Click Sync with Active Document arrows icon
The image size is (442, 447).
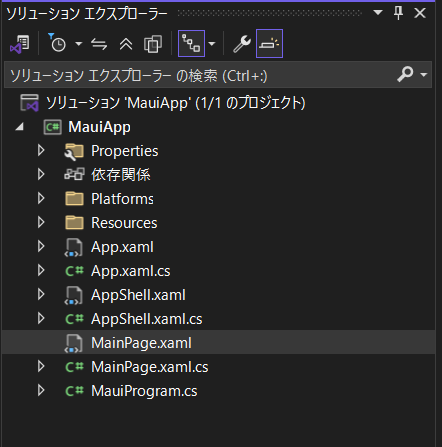coord(99,44)
